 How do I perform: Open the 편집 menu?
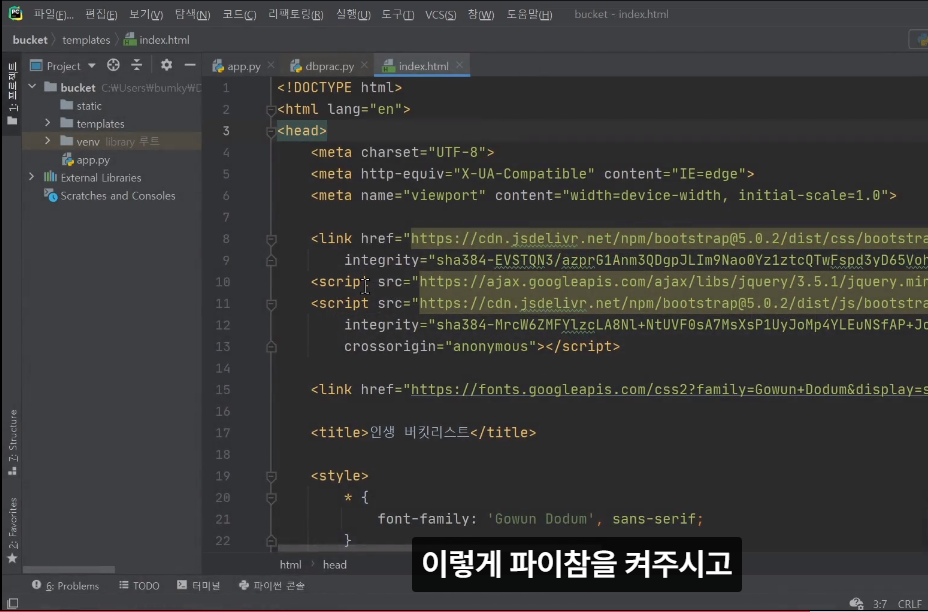tap(101, 14)
